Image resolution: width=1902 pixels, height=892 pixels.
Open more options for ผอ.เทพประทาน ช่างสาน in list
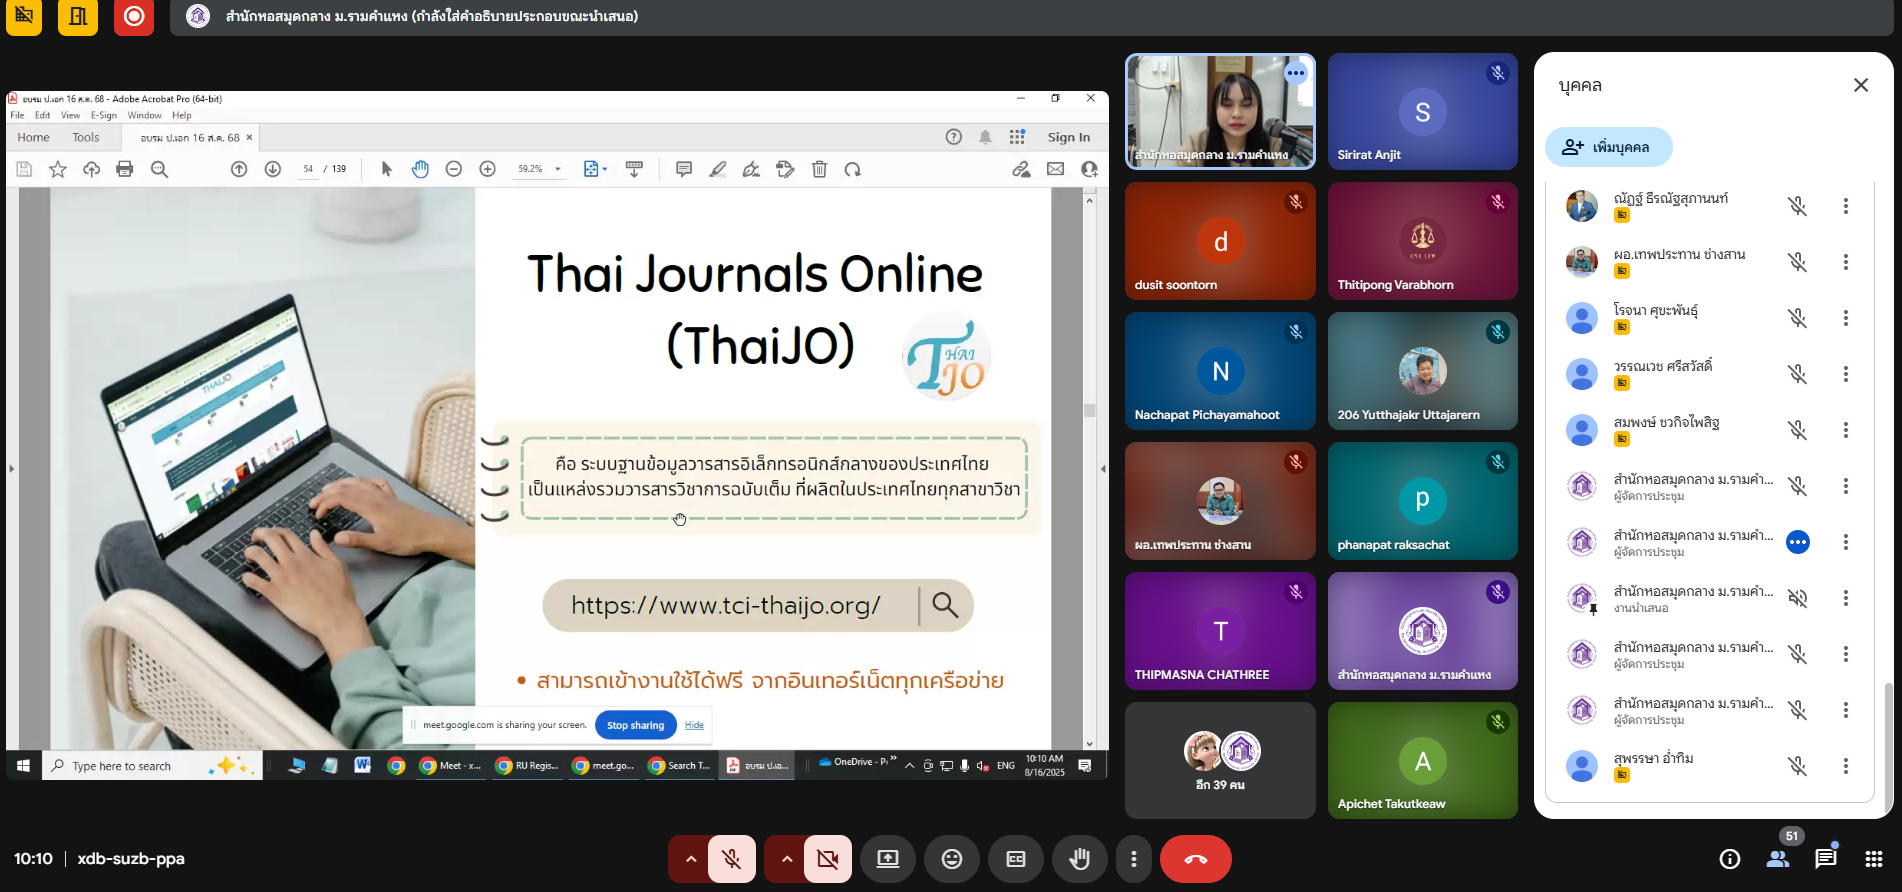1846,262
